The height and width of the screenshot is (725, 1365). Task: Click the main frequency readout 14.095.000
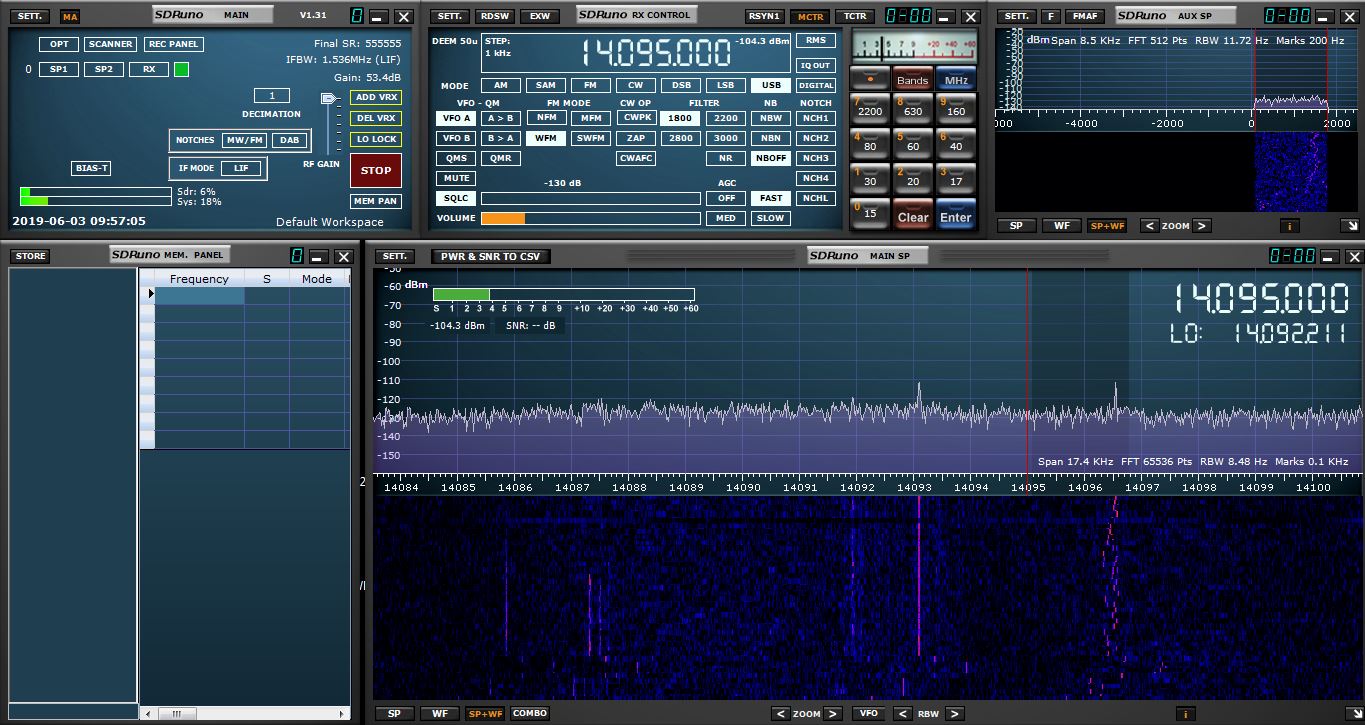click(655, 53)
